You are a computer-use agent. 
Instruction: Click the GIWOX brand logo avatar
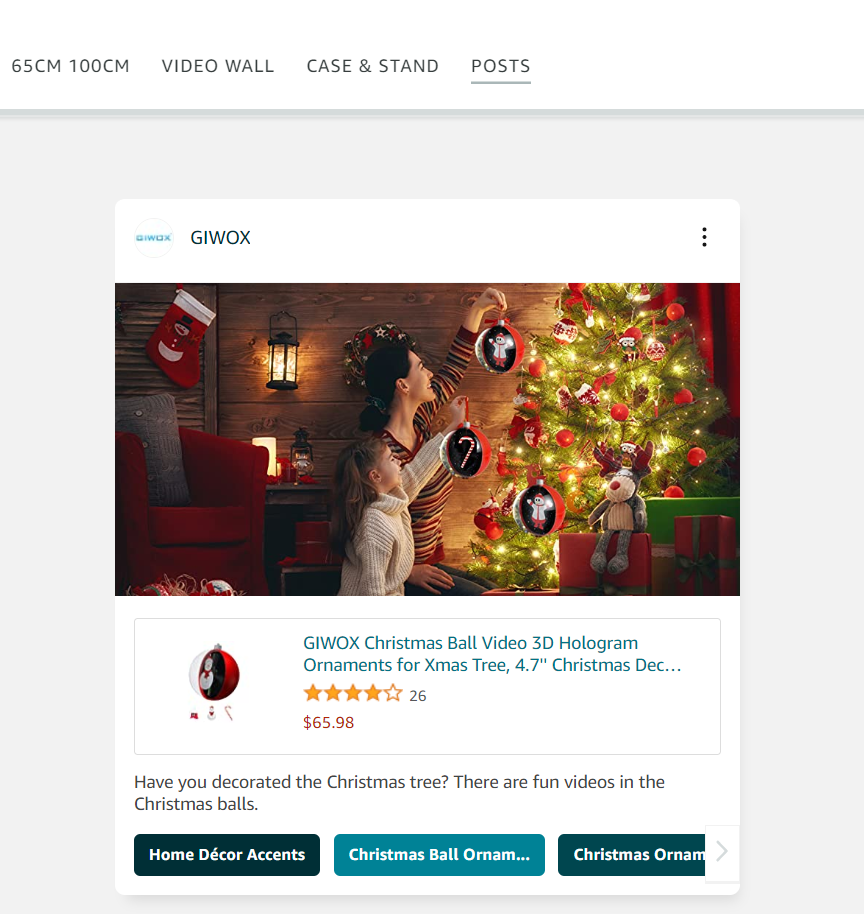154,238
